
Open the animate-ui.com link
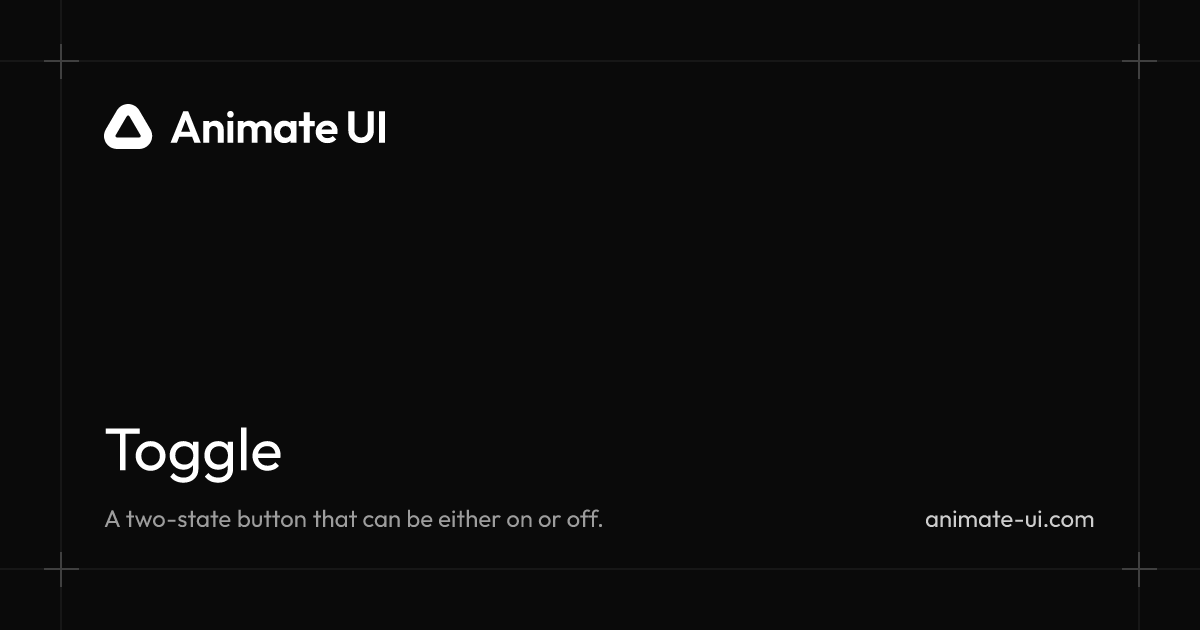click(x=1009, y=520)
